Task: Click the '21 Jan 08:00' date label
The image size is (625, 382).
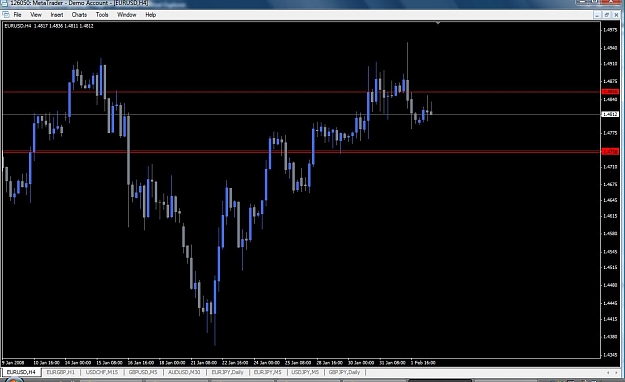Action: (204, 363)
